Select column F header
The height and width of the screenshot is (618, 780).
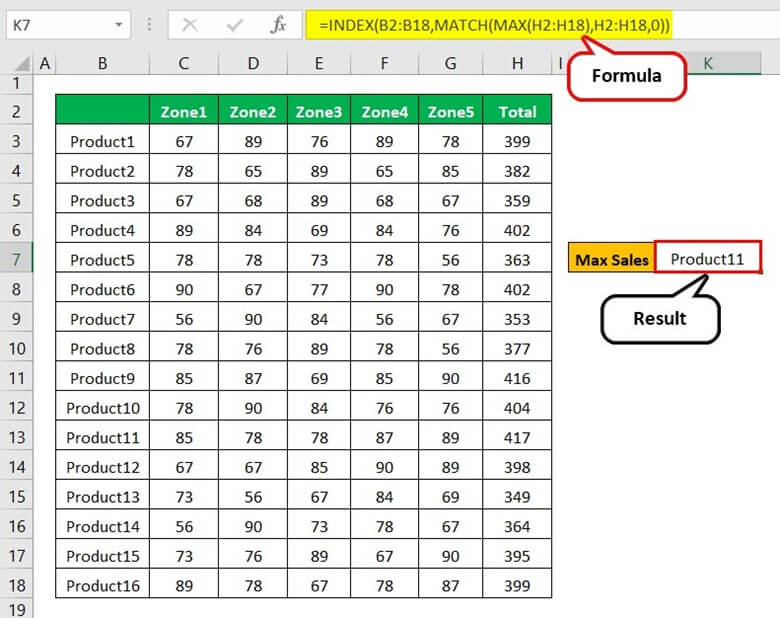[x=385, y=64]
